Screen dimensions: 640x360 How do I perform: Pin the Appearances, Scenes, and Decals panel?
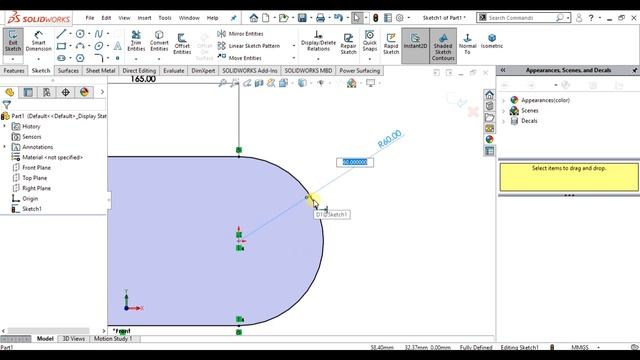click(635, 70)
